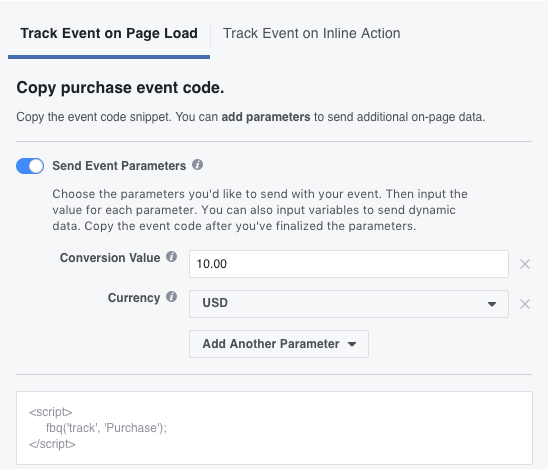Switch to Track Event on Inline Action tab

[312, 34]
